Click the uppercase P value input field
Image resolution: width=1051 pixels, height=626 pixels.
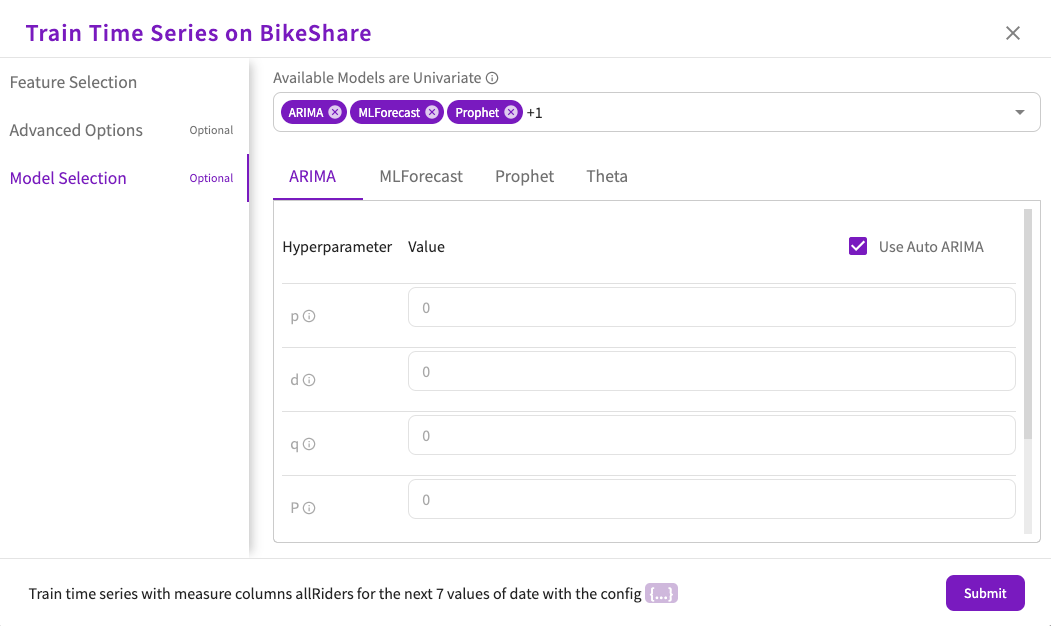tap(711, 499)
